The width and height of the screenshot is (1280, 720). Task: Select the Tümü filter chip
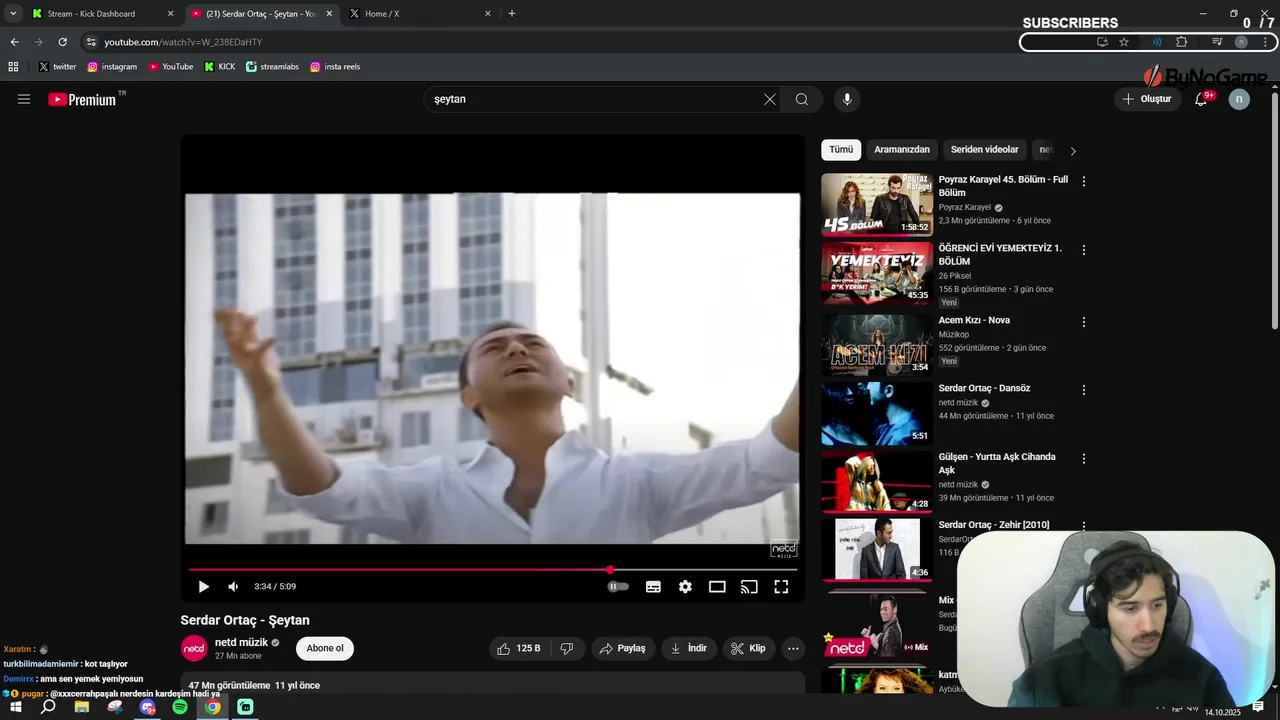841,150
